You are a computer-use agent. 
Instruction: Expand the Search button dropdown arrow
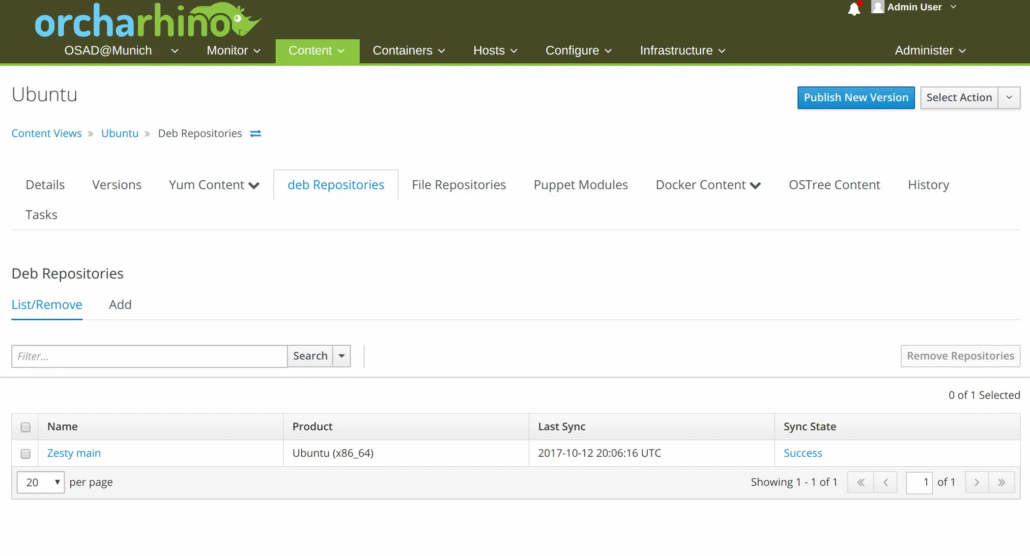tap(342, 356)
